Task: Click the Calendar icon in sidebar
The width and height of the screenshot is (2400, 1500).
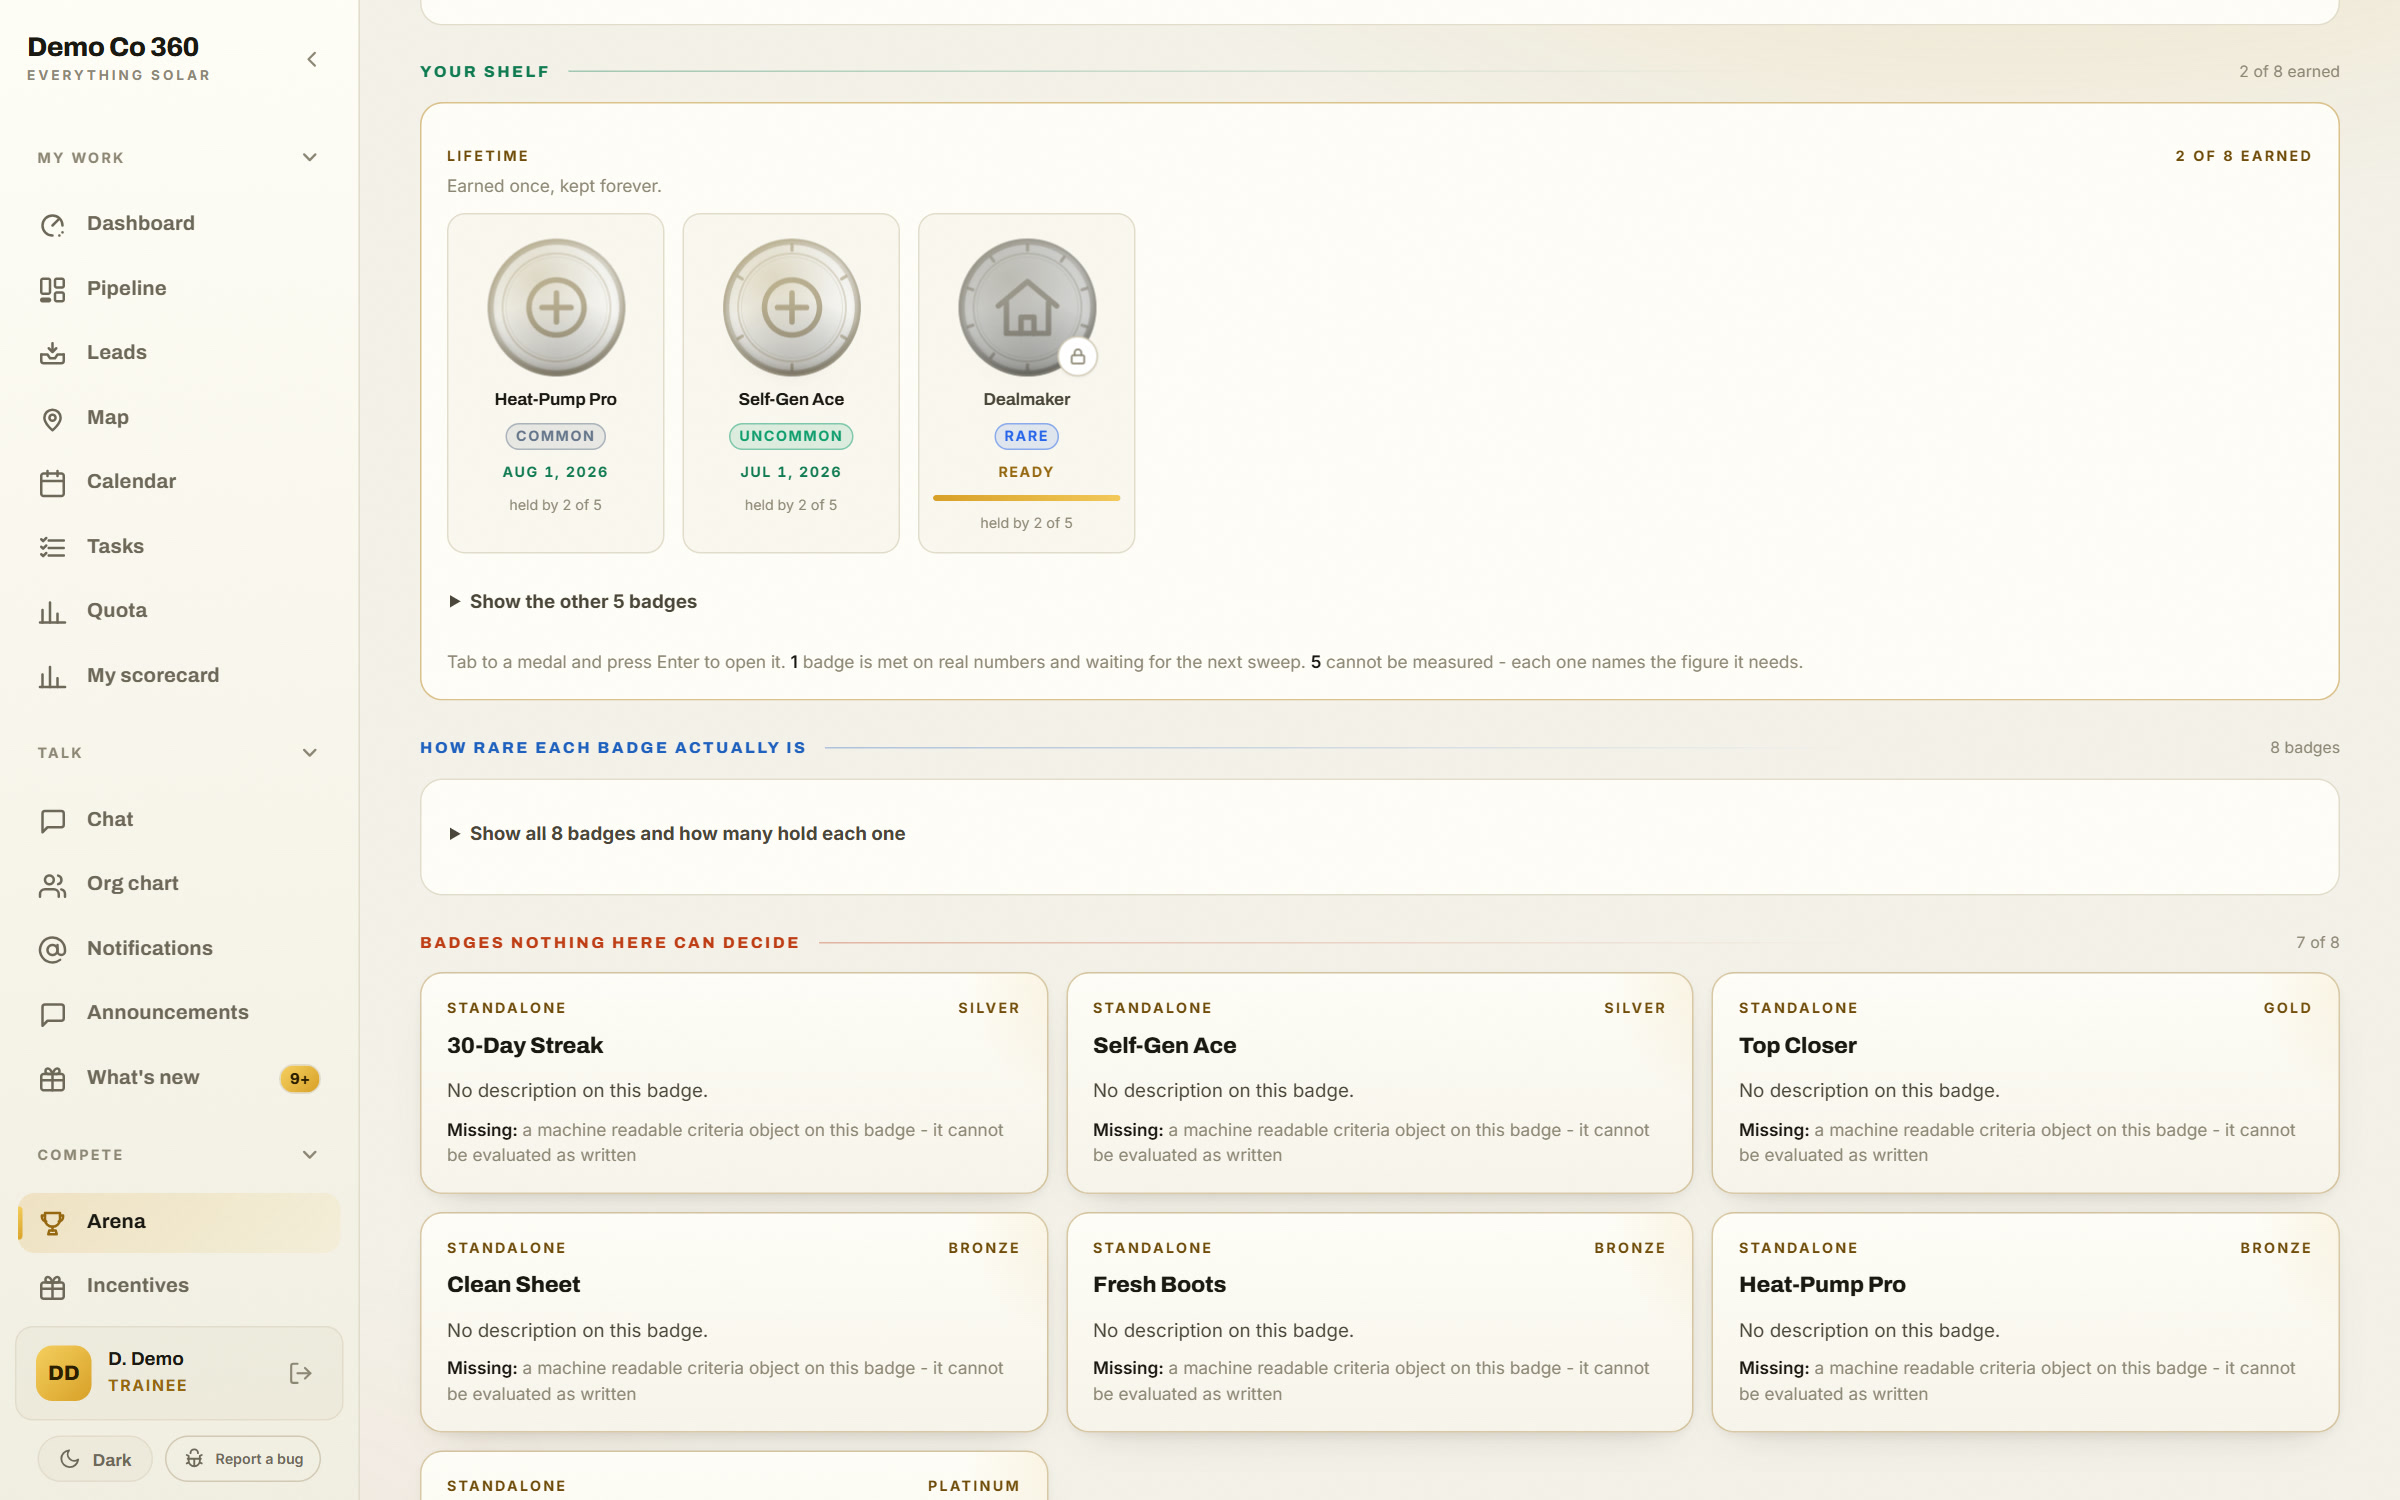Action: [x=52, y=483]
